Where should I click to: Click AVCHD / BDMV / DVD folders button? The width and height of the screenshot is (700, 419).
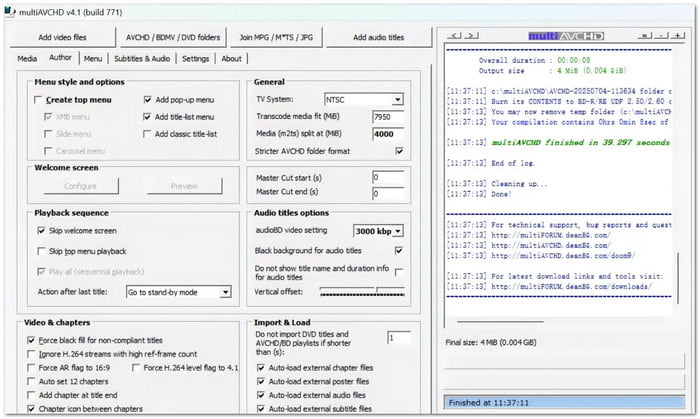coord(173,37)
